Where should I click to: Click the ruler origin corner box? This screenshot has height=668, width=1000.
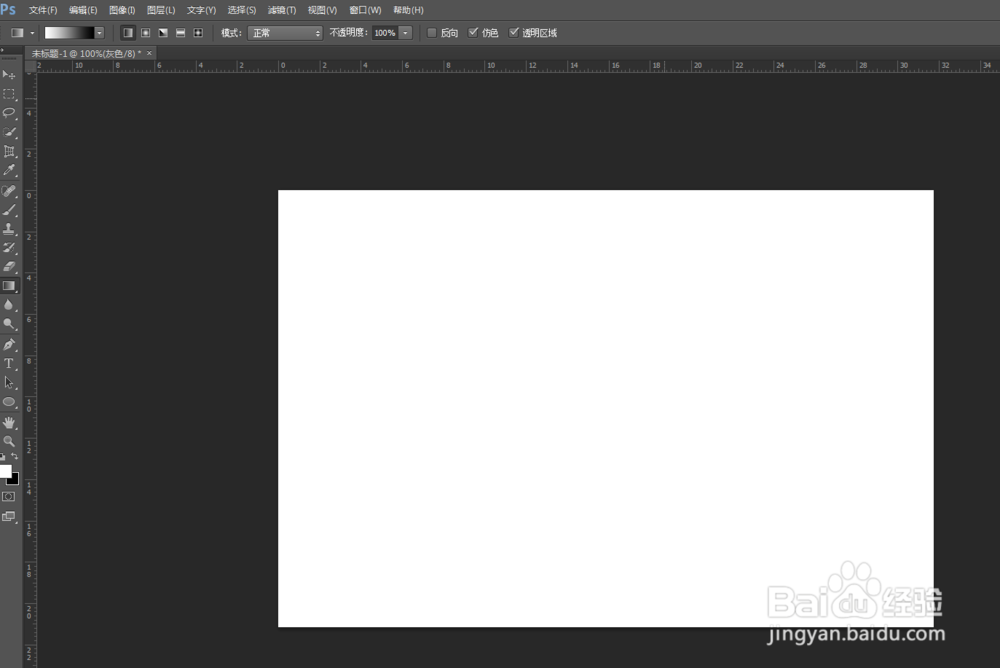(30, 66)
